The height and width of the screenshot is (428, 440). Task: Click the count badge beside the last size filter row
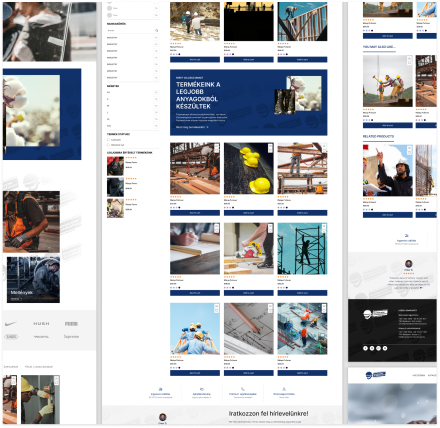[x=156, y=126]
